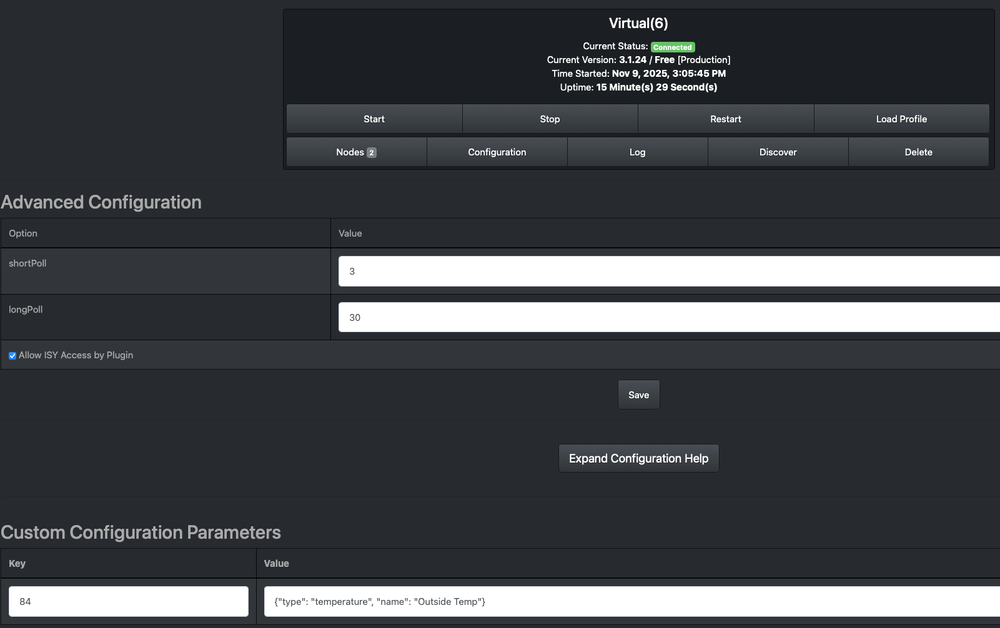
Task: Disable Allow ISY Access by Plugin
Action: point(11,355)
